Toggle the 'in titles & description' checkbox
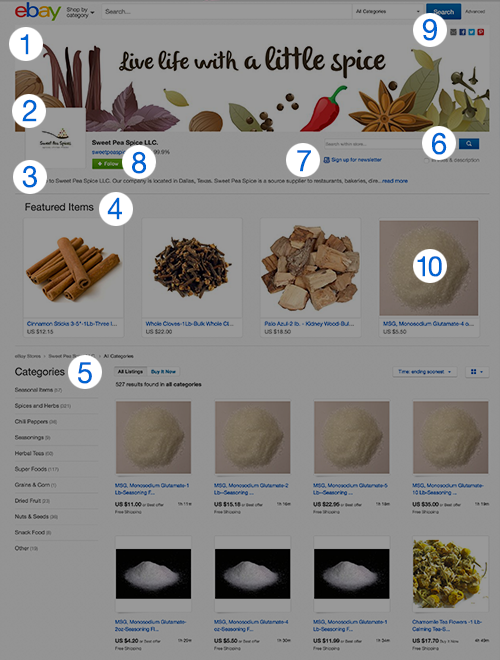 click(427, 160)
